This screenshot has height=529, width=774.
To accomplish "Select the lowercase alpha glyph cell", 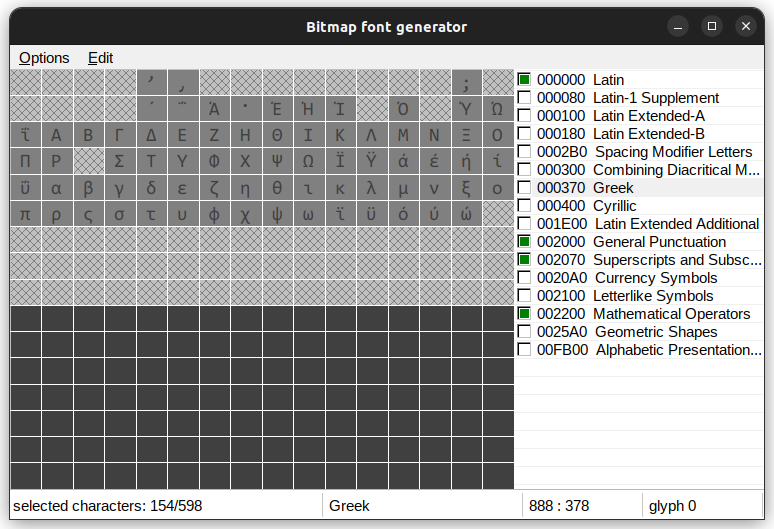I will click(57, 187).
